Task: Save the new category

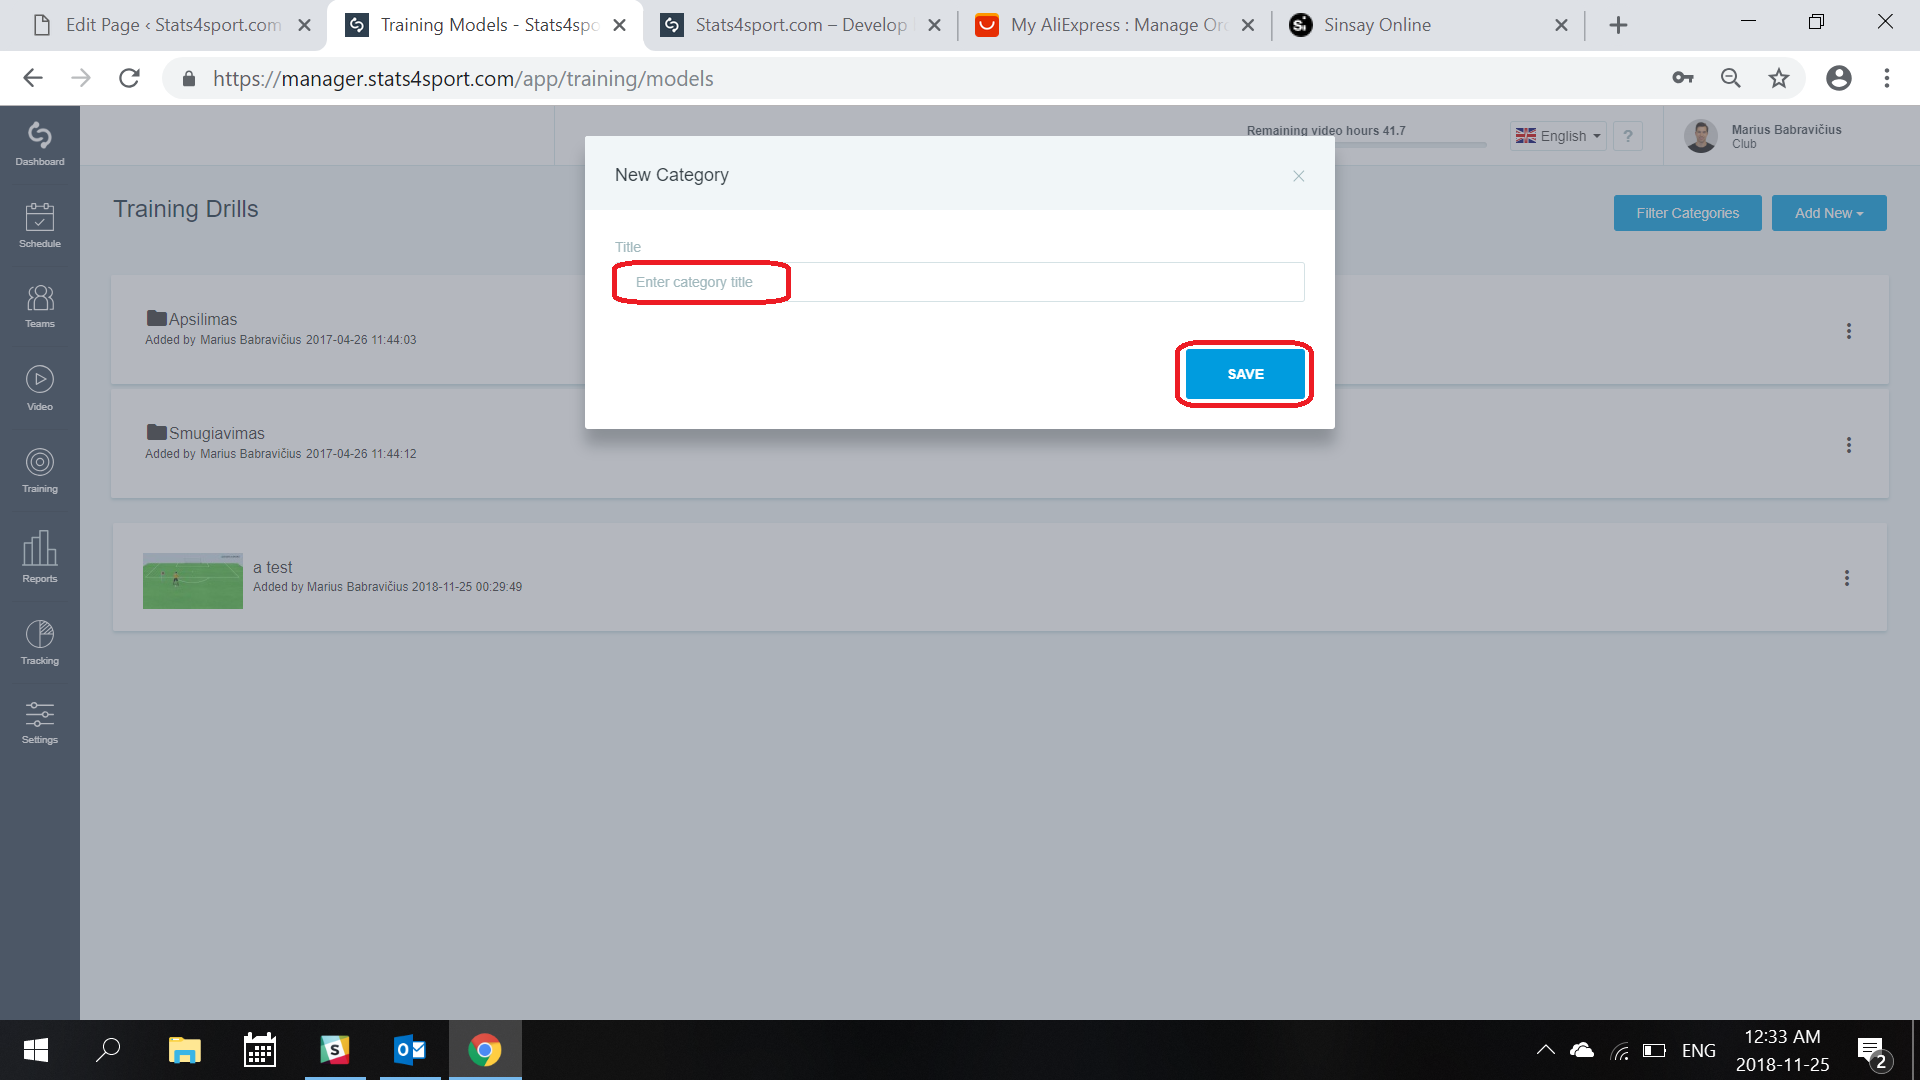Action: [x=1245, y=374]
